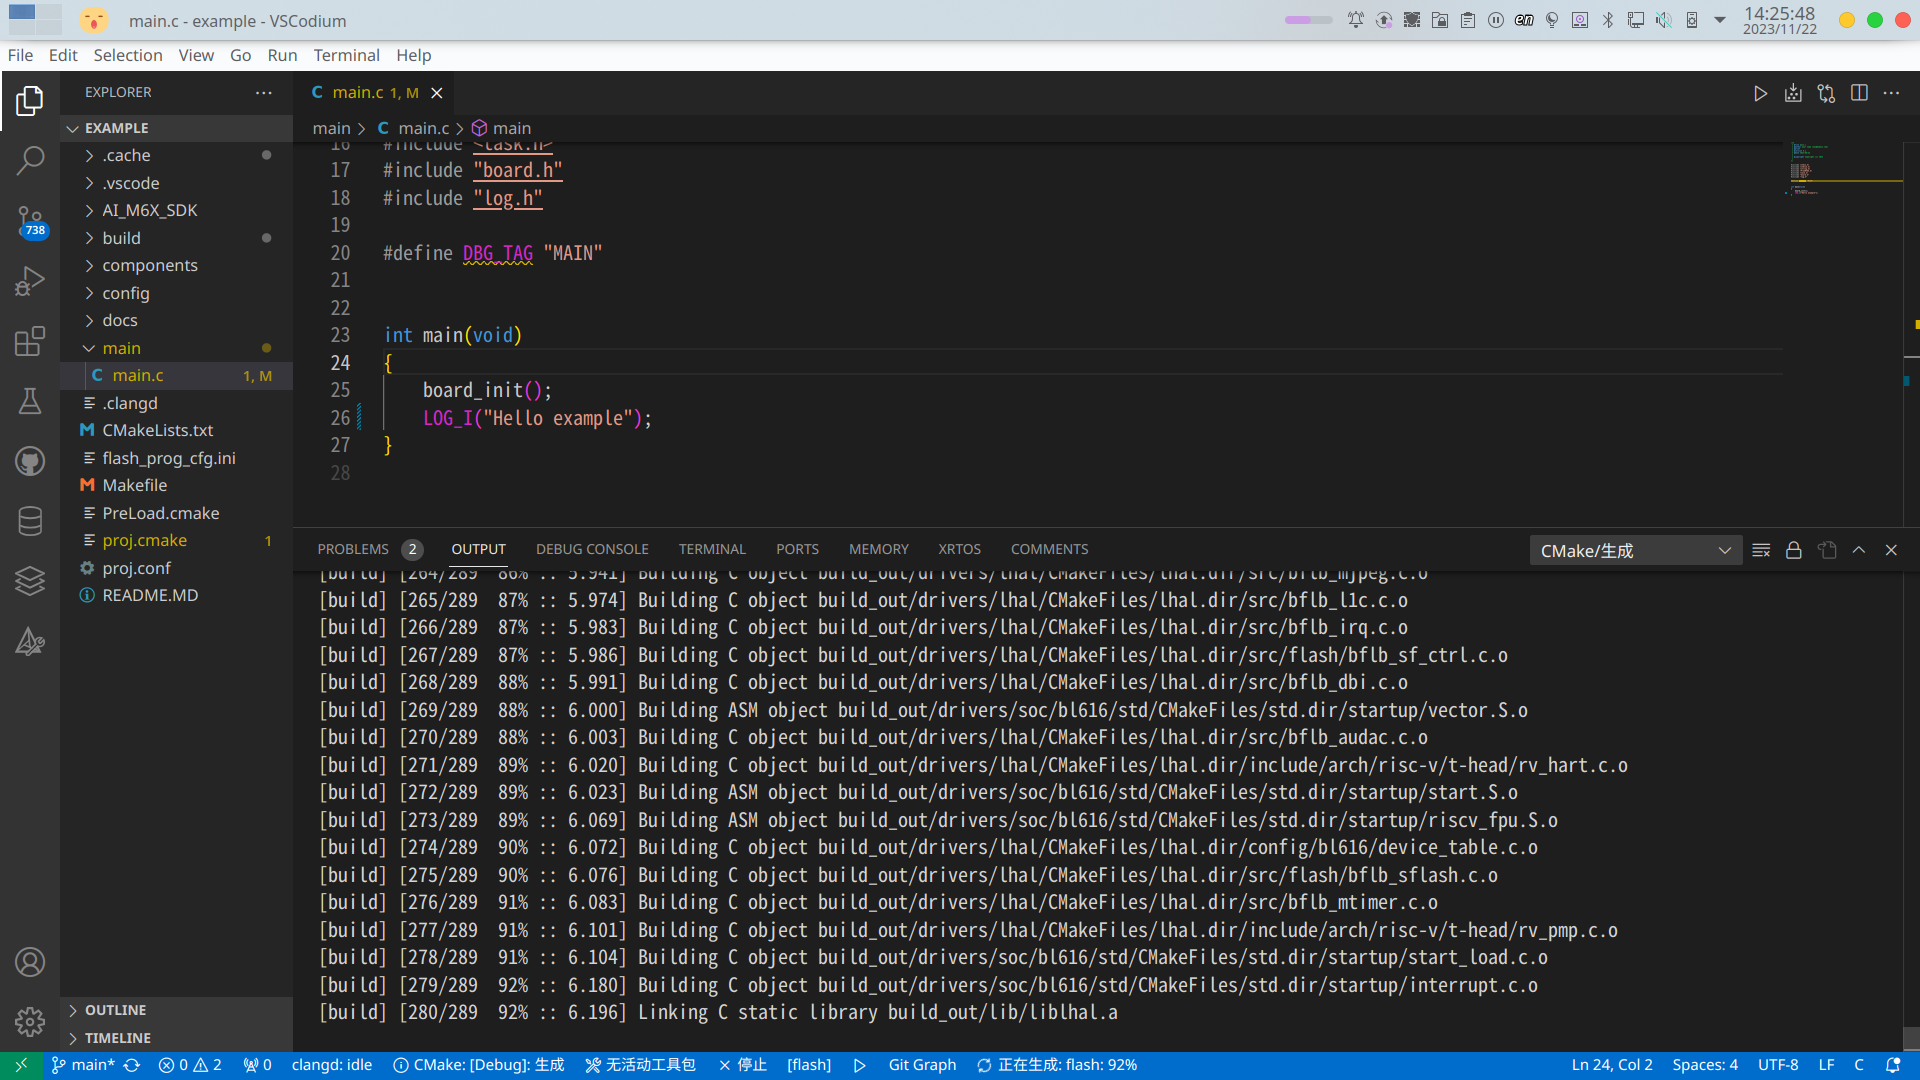Click the notifications bell in status bar
This screenshot has width=1920, height=1080.
[1892, 1065]
